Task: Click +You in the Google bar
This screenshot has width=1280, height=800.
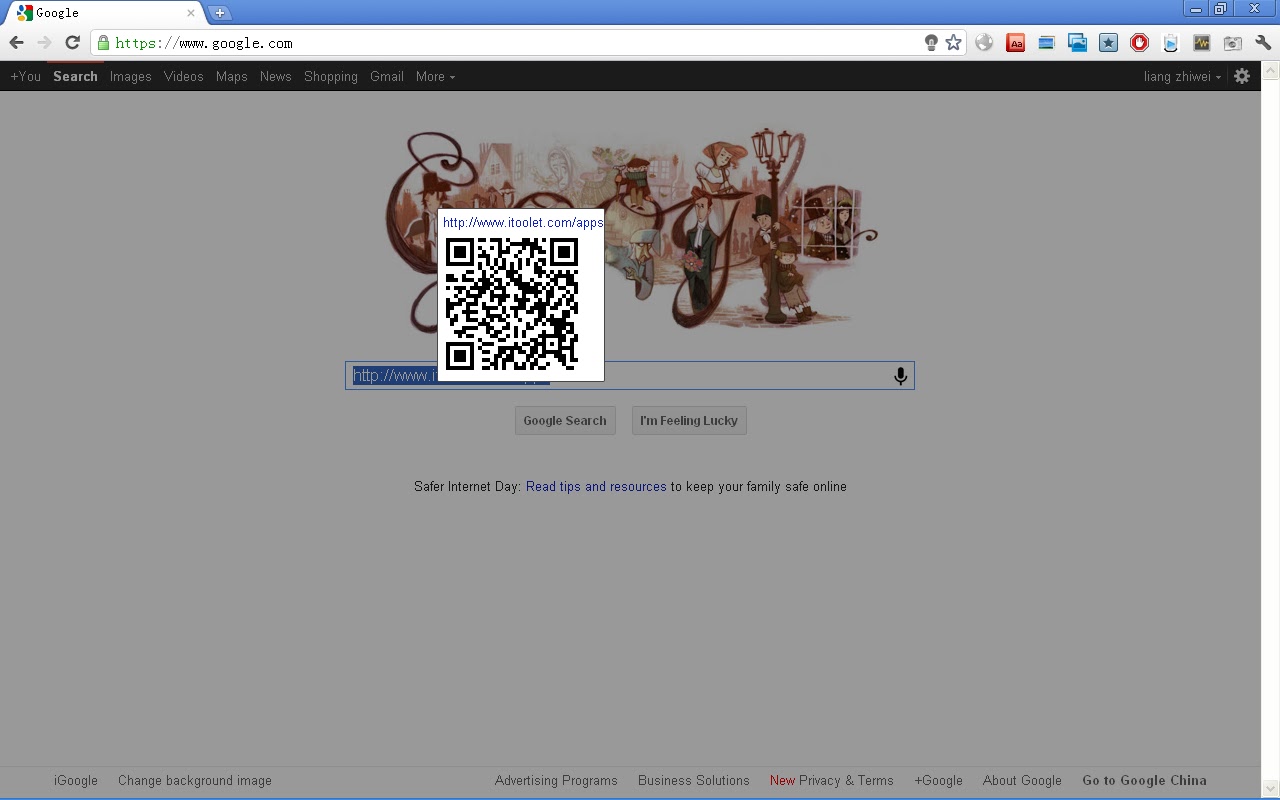Action: tap(26, 76)
